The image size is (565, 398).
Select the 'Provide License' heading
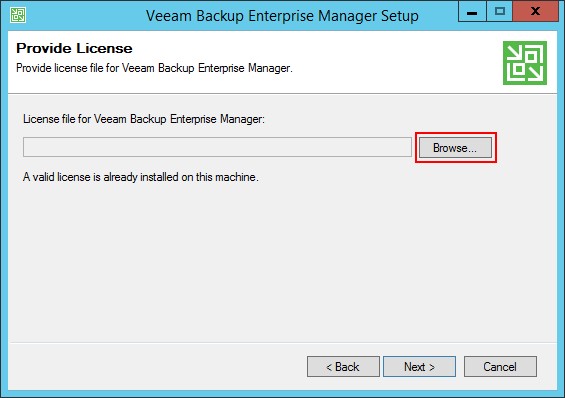[x=74, y=48]
